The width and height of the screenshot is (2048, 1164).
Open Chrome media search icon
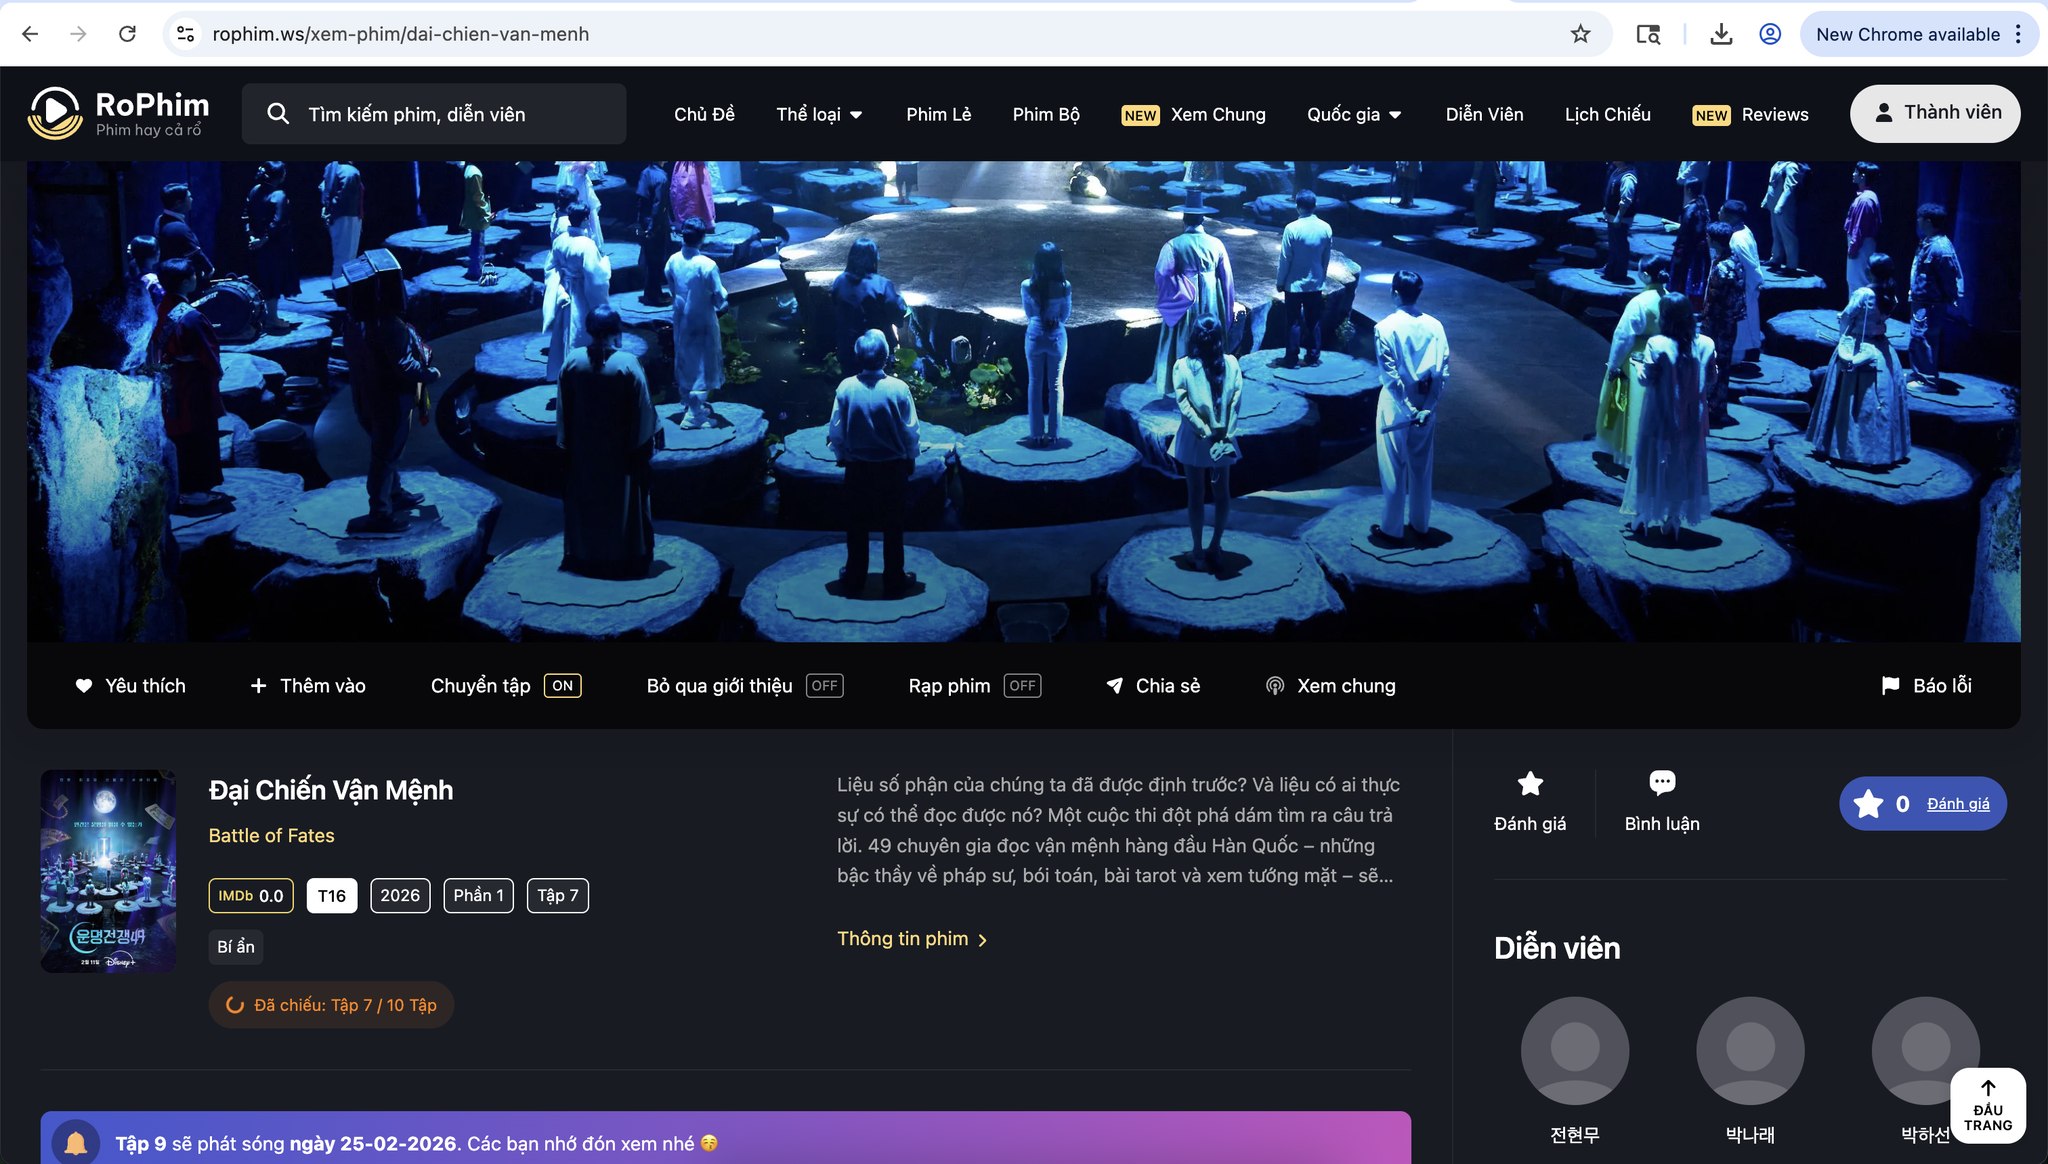[1648, 34]
